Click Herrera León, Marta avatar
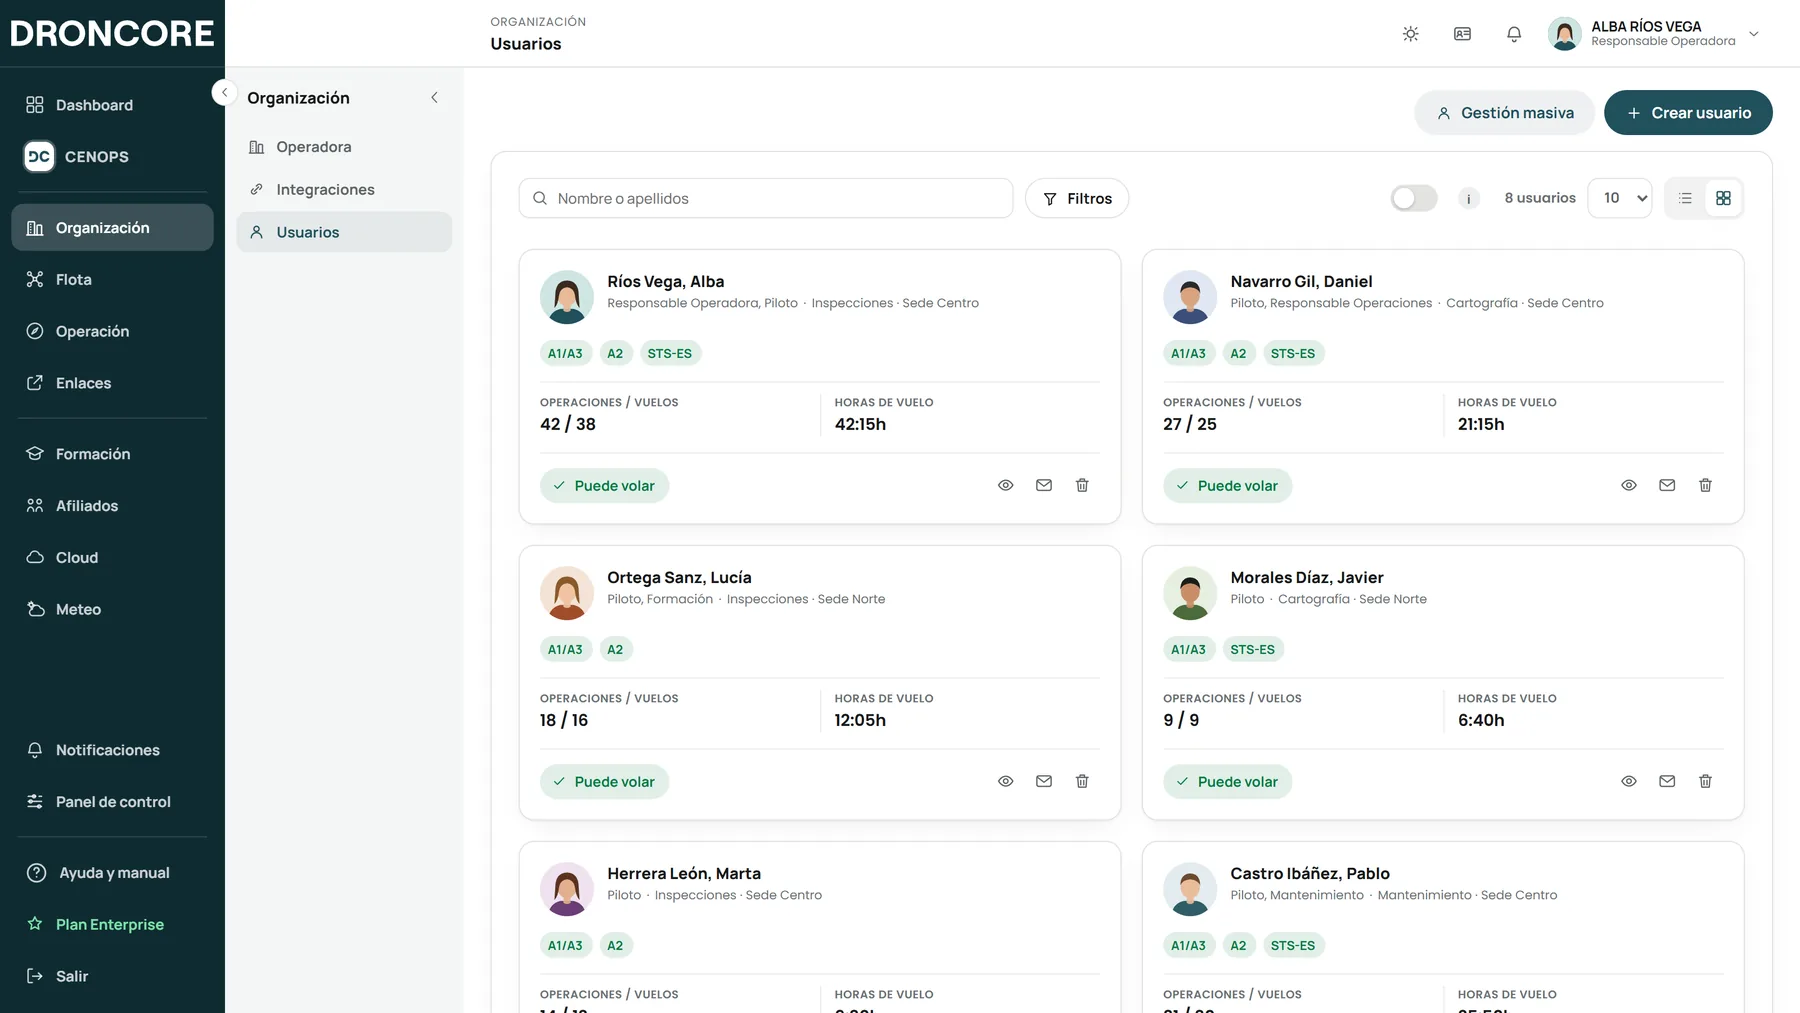Image resolution: width=1800 pixels, height=1013 pixels. coord(567,889)
